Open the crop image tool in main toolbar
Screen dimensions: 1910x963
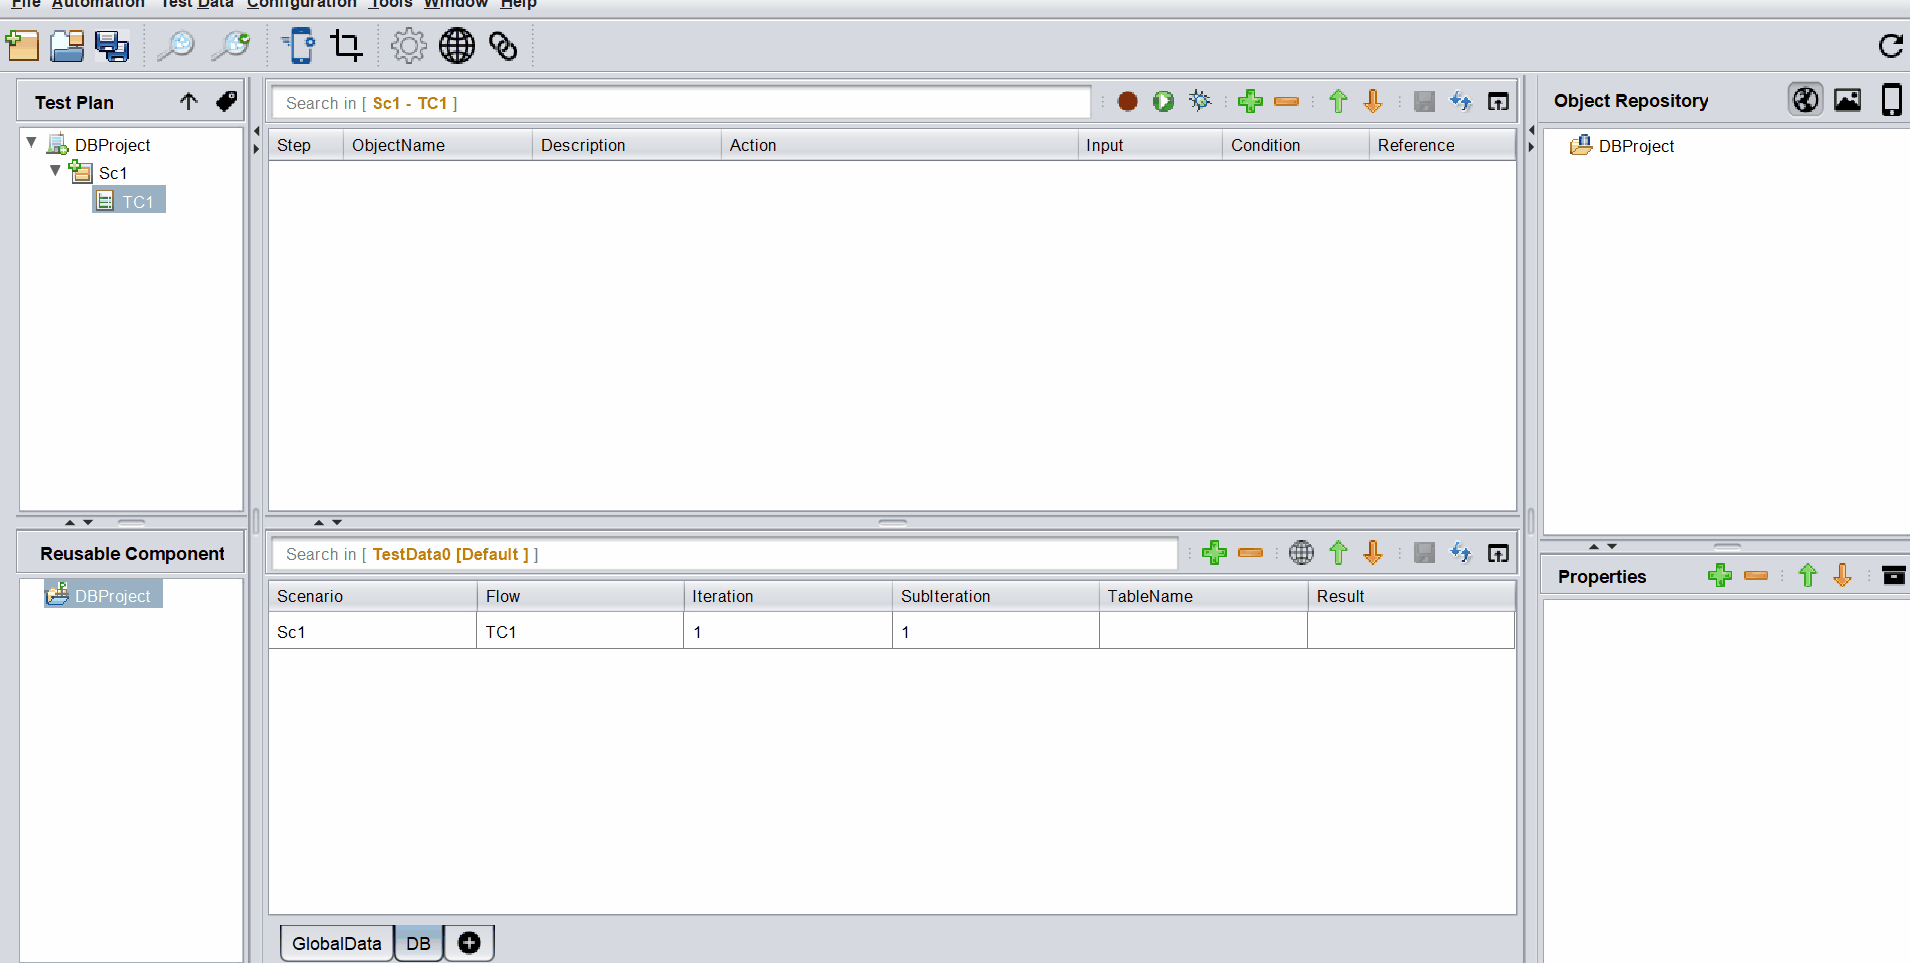346,46
